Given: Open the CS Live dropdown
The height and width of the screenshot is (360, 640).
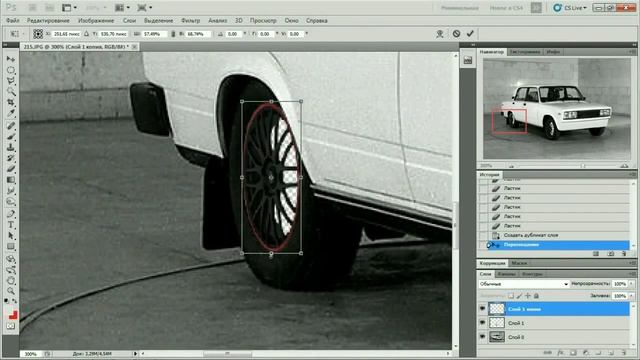Looking at the screenshot, I should (570, 8).
